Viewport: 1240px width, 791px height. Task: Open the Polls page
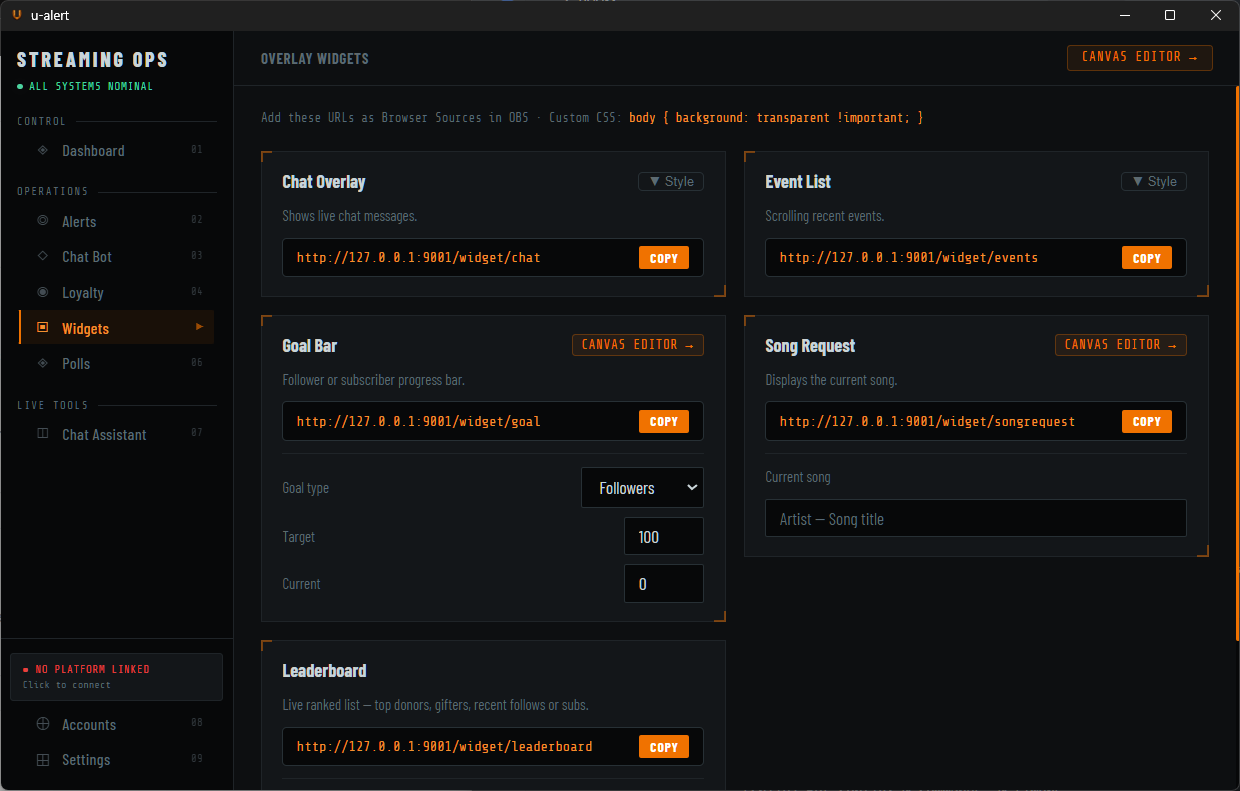[117, 363]
